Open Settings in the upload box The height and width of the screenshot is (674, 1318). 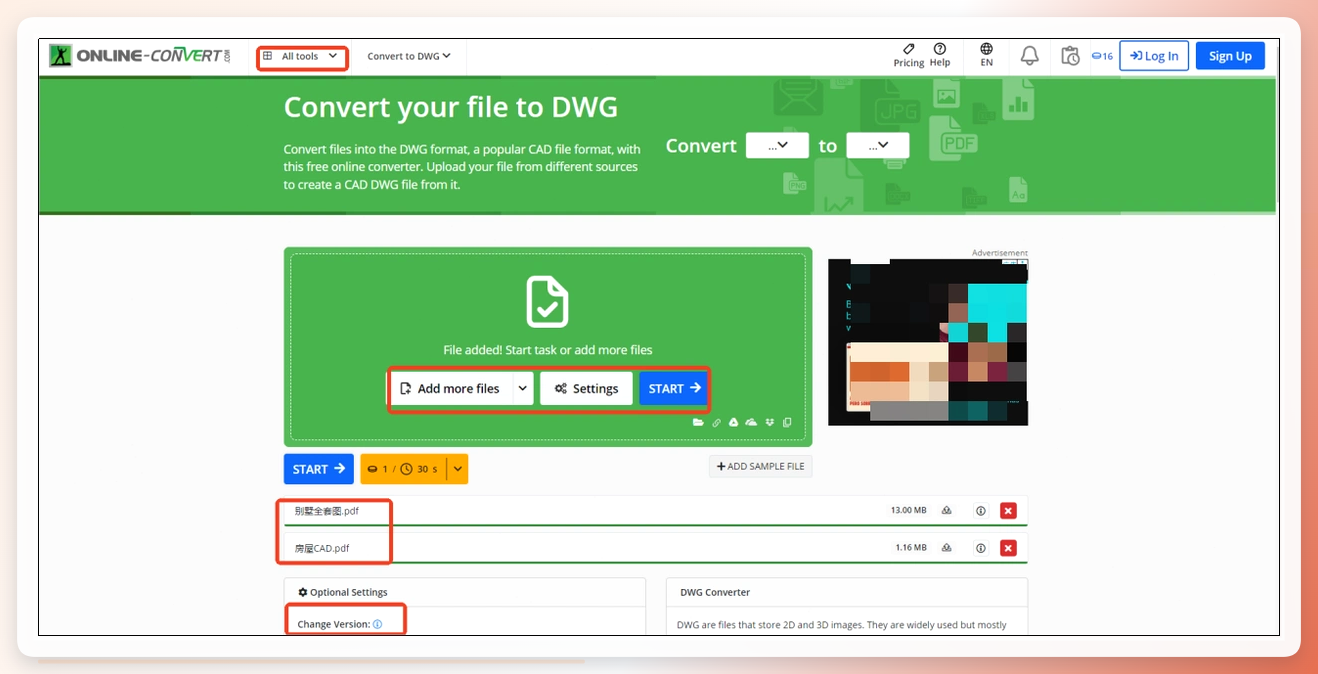[x=587, y=388]
